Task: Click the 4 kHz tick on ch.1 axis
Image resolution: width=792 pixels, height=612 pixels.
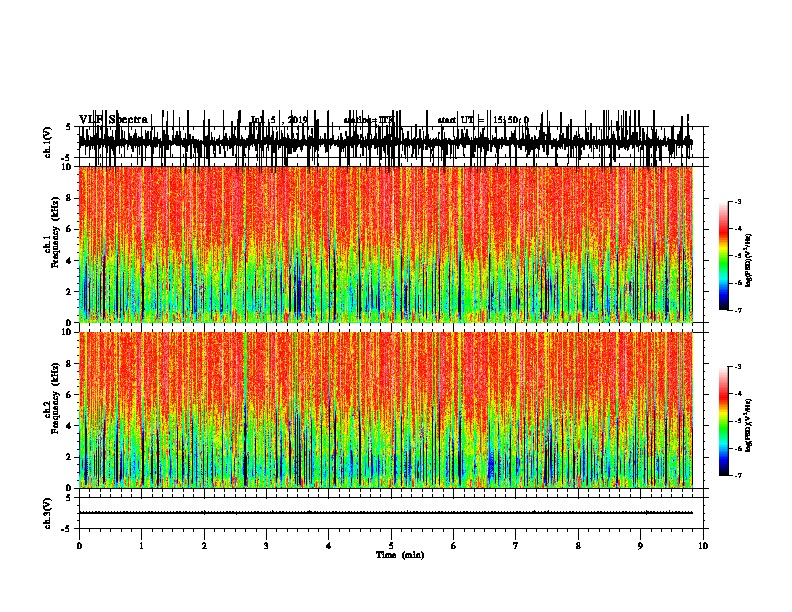Action: click(x=69, y=261)
